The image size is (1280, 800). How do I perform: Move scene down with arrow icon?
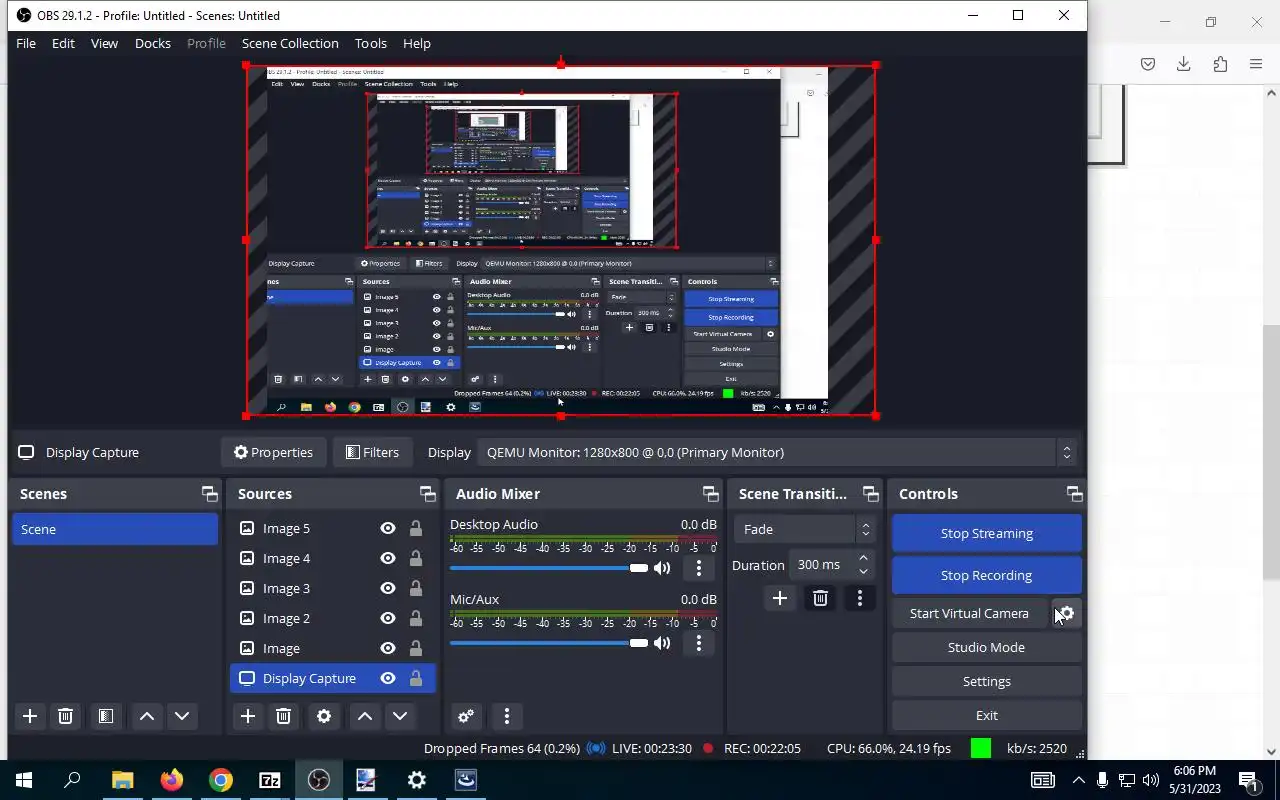(x=182, y=716)
